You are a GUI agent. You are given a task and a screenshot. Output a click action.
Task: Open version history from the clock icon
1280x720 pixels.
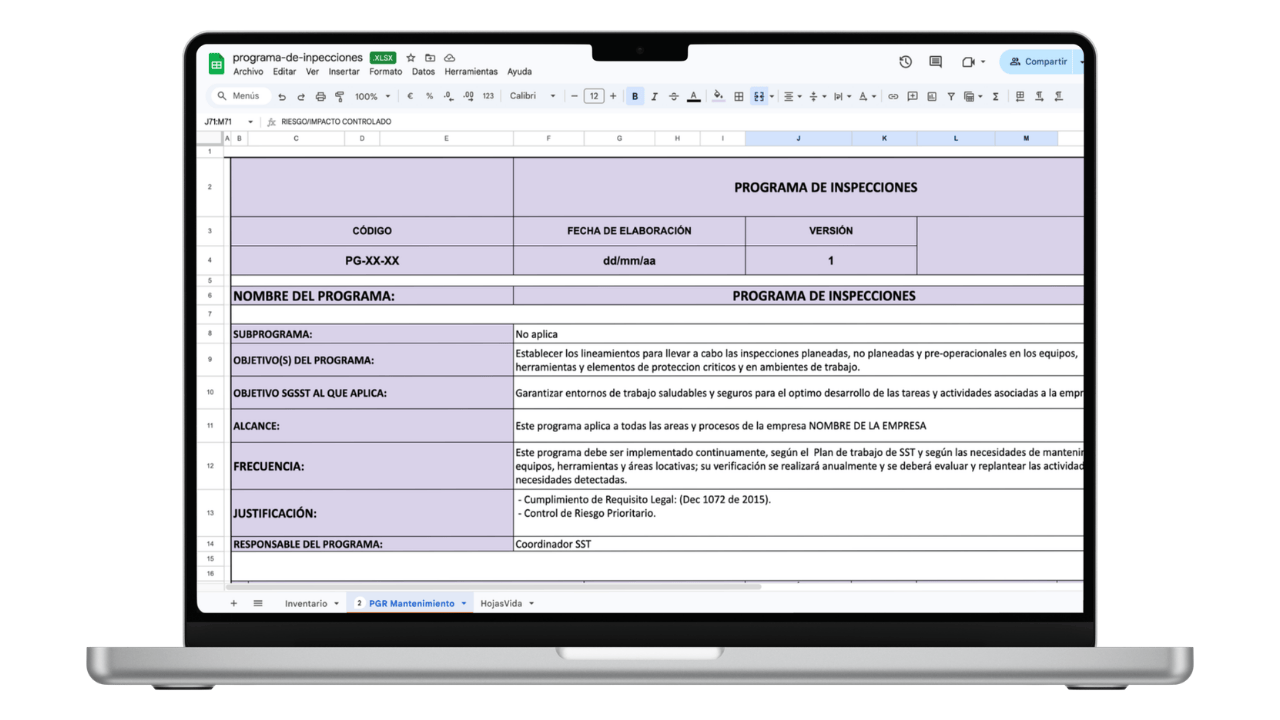pyautogui.click(x=905, y=61)
